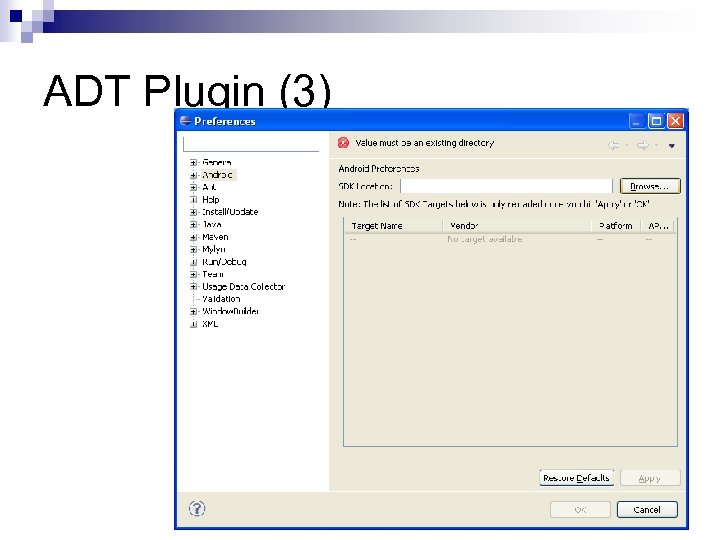Expand the Run/Debug tree node
The image size is (720, 540).
pos(193,262)
